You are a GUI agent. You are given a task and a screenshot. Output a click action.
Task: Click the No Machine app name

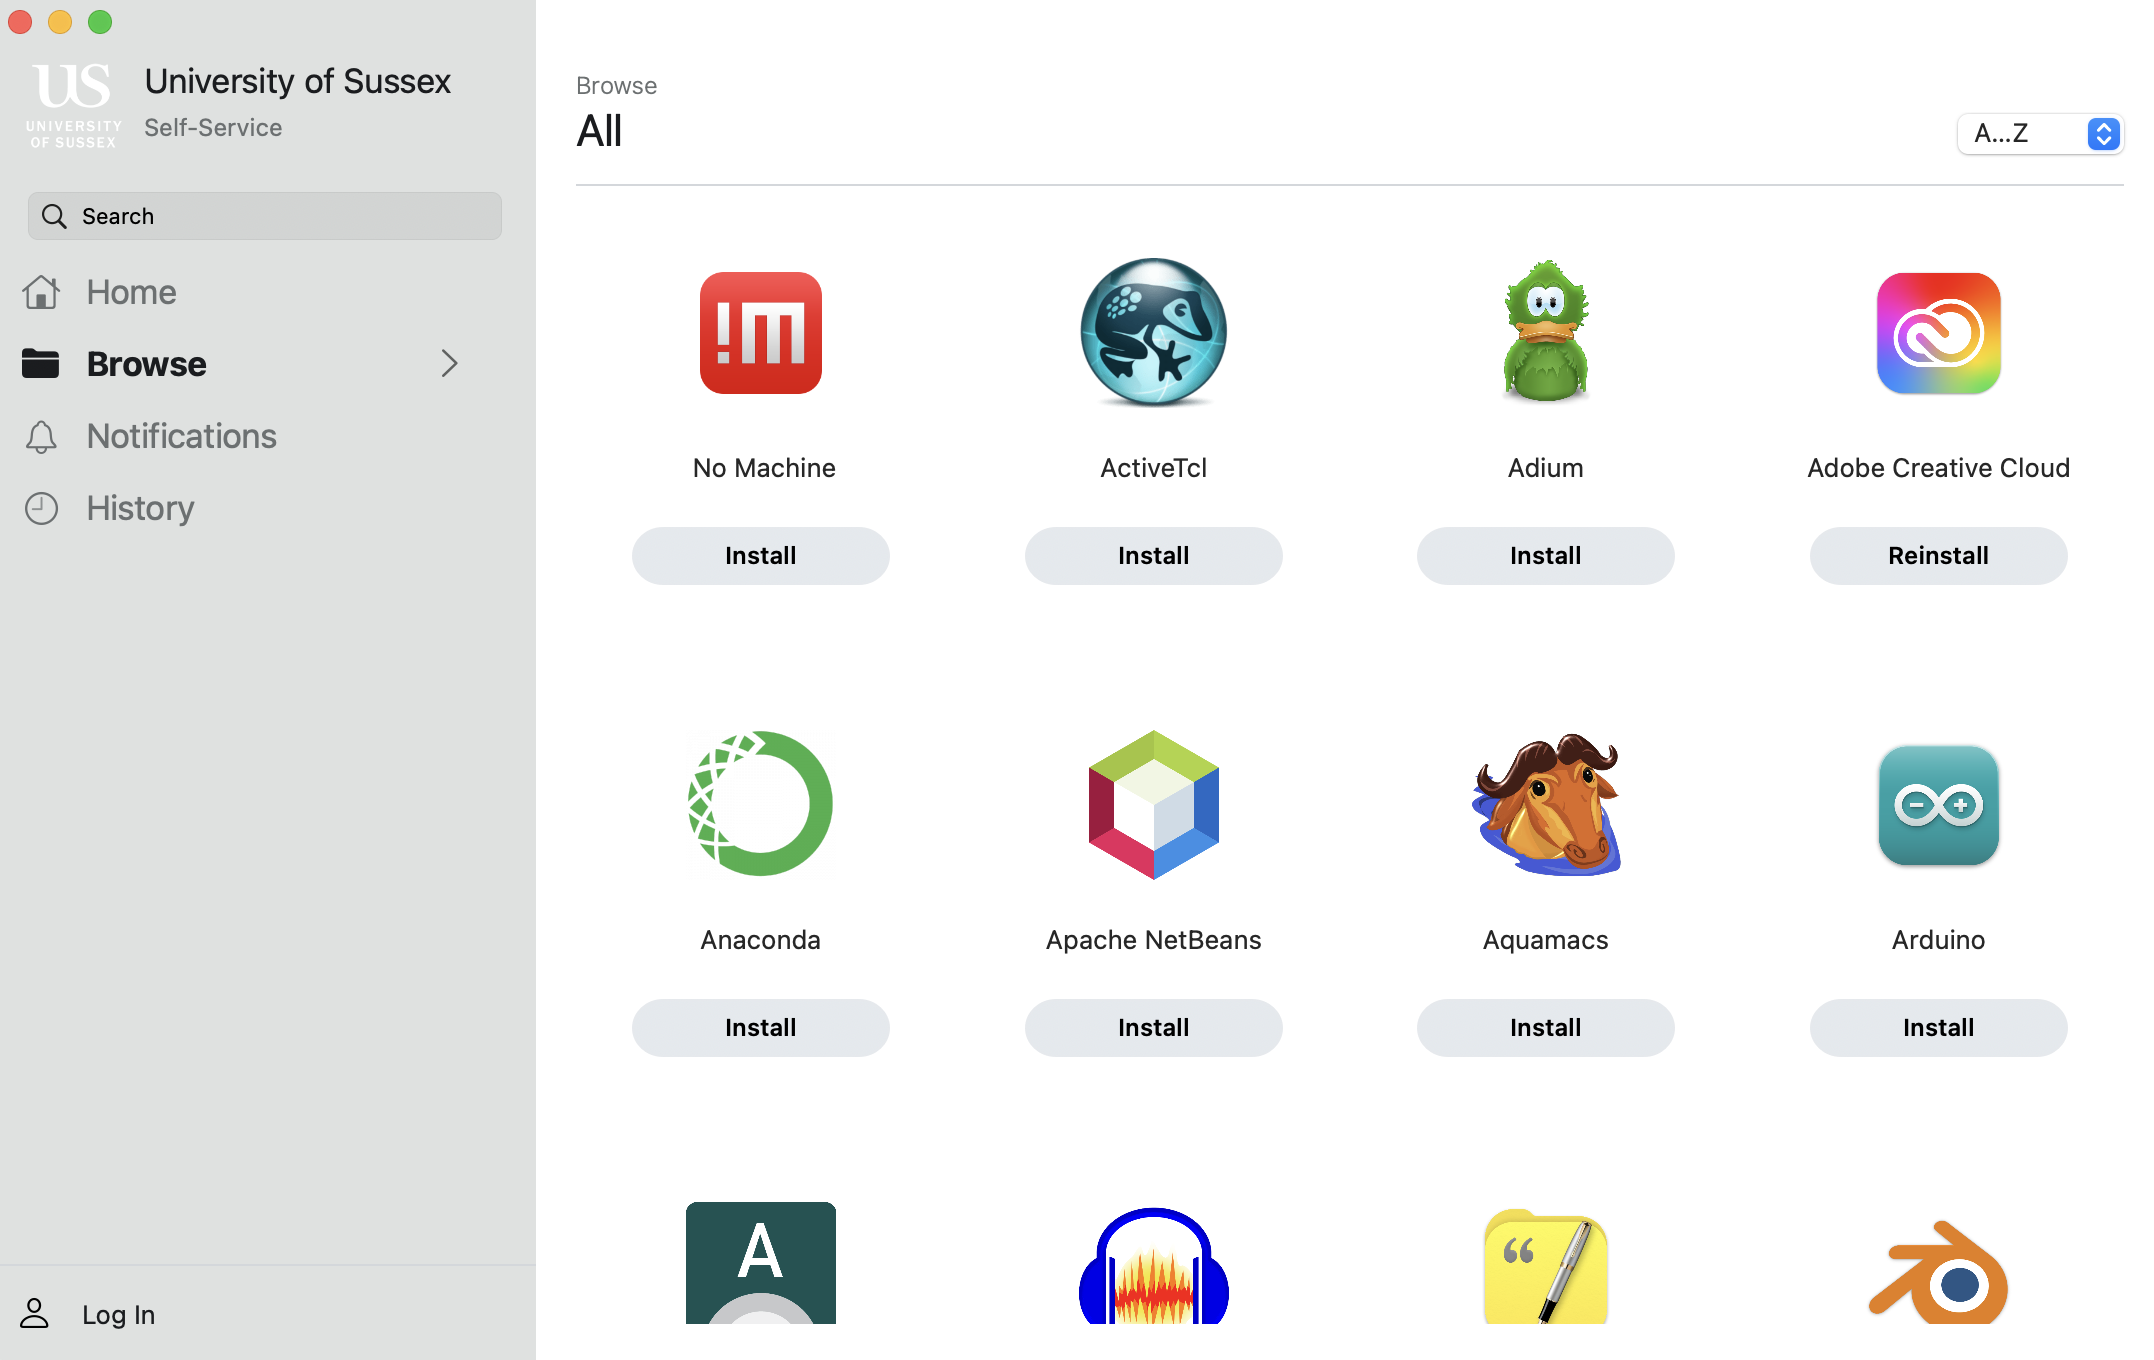tap(764, 468)
